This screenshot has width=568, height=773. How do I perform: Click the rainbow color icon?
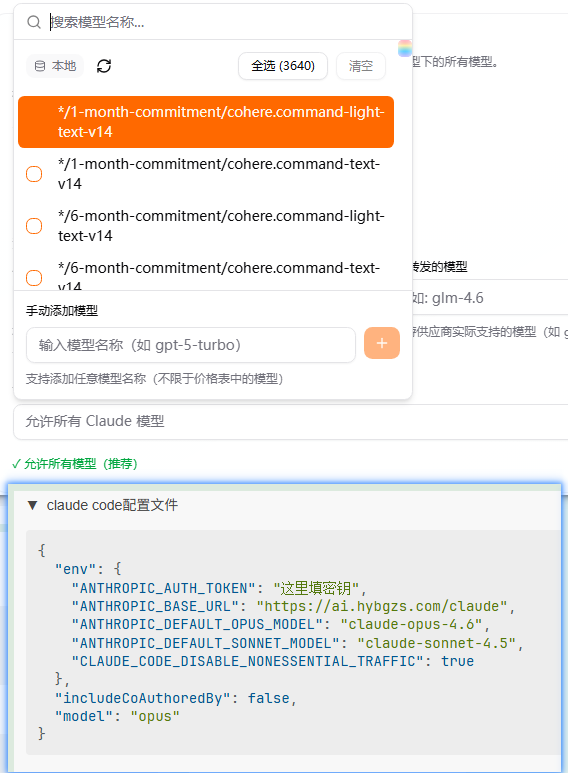405,48
